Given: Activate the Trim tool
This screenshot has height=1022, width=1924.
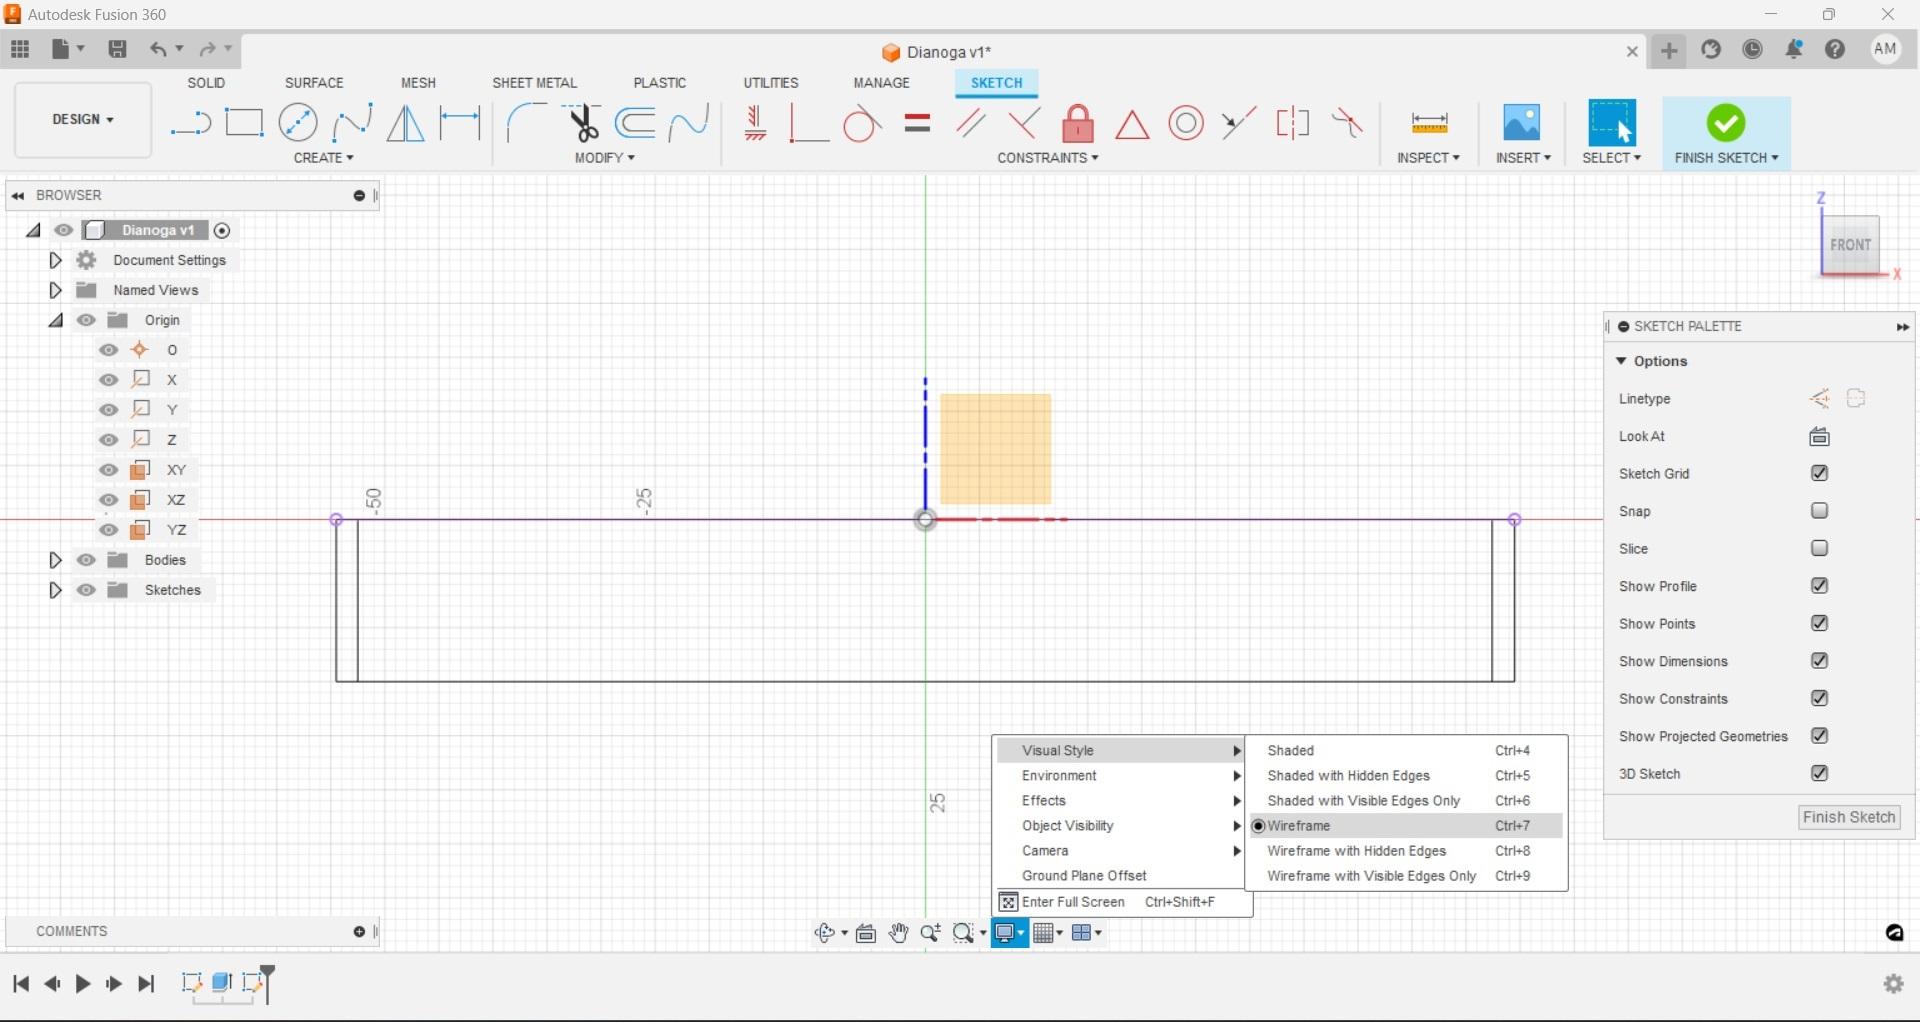Looking at the screenshot, I should tap(583, 122).
